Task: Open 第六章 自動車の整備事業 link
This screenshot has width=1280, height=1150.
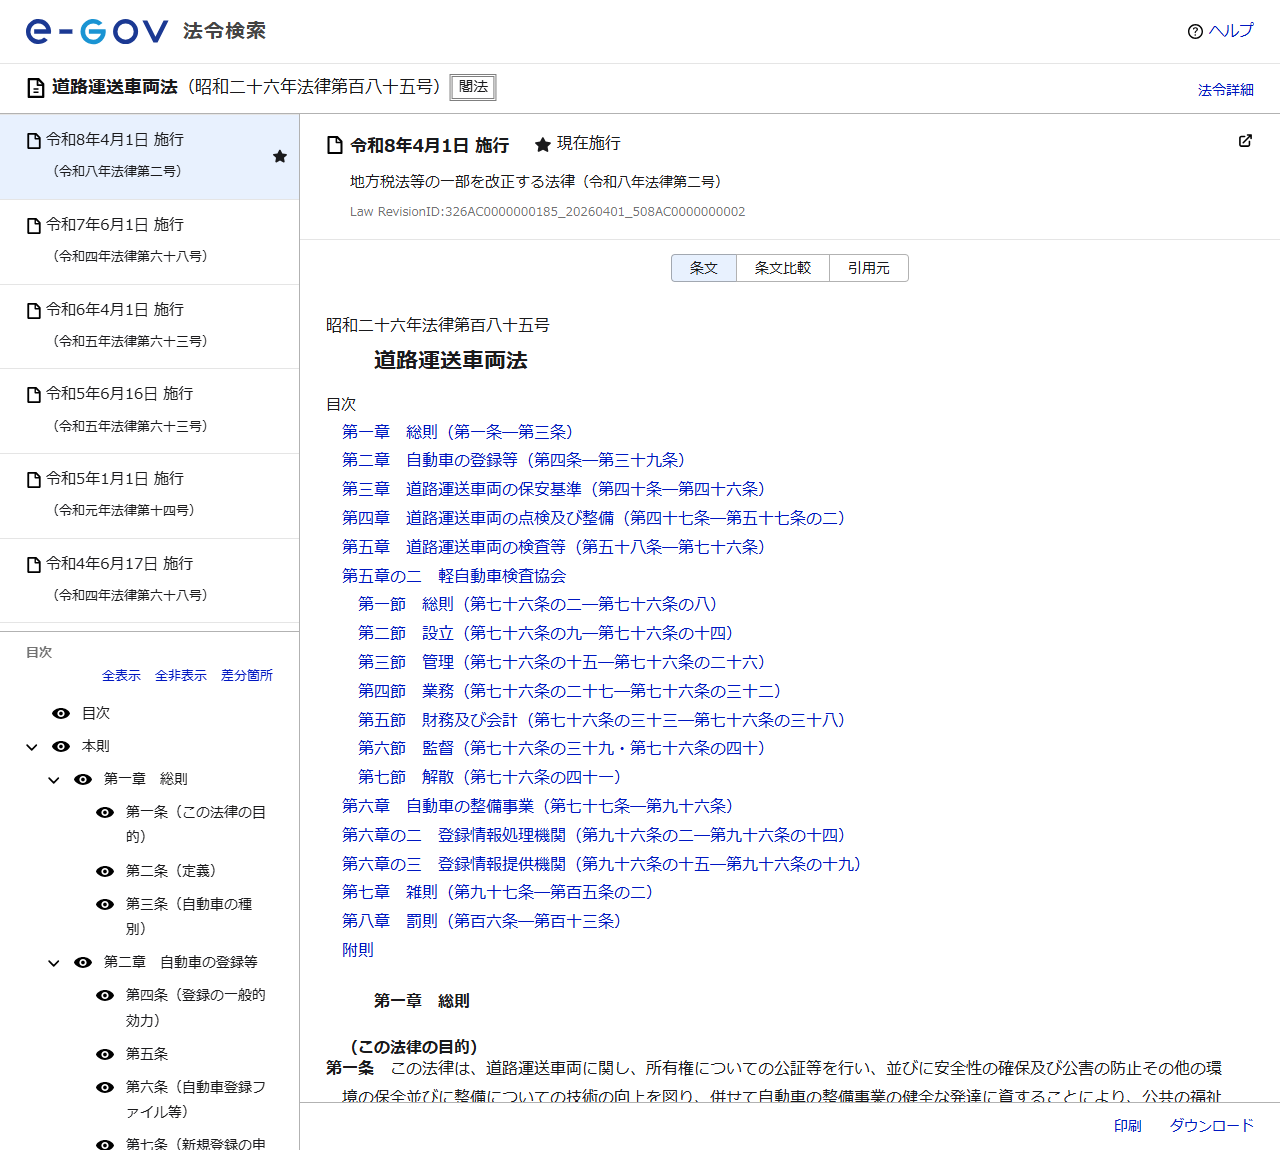Action: pos(538,806)
